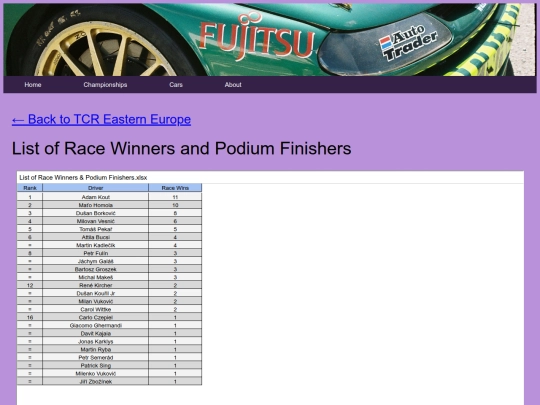Select the René Kircher driver cell
The width and height of the screenshot is (540, 405).
tap(95, 285)
